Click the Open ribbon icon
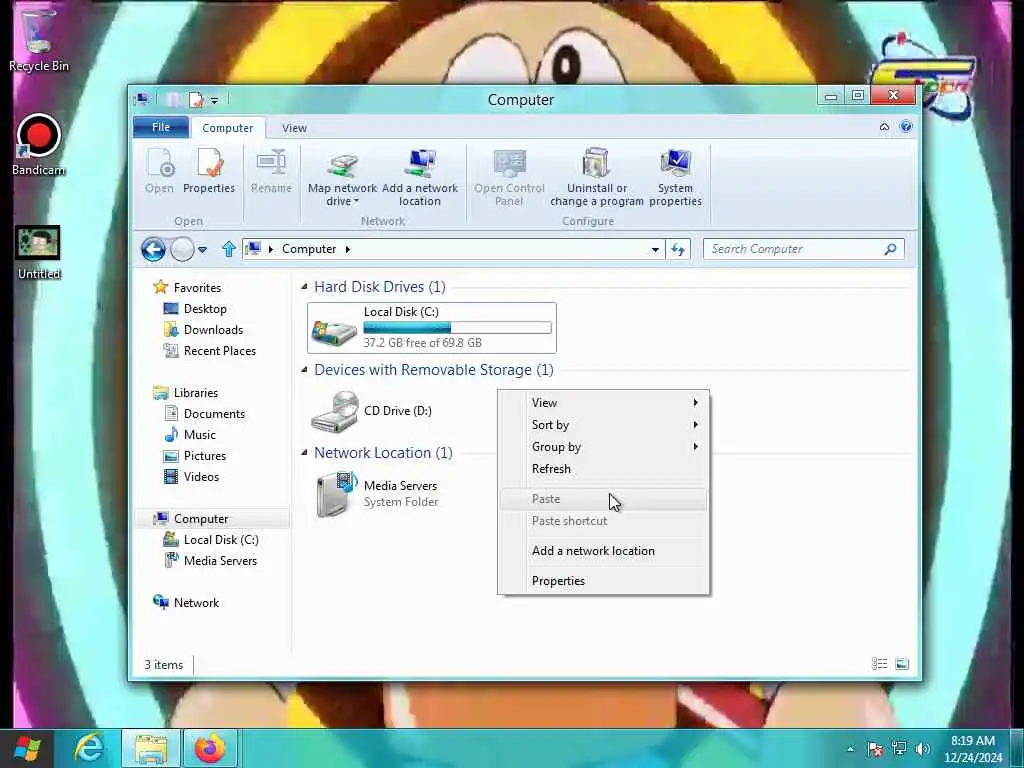The width and height of the screenshot is (1024, 768). (x=160, y=163)
